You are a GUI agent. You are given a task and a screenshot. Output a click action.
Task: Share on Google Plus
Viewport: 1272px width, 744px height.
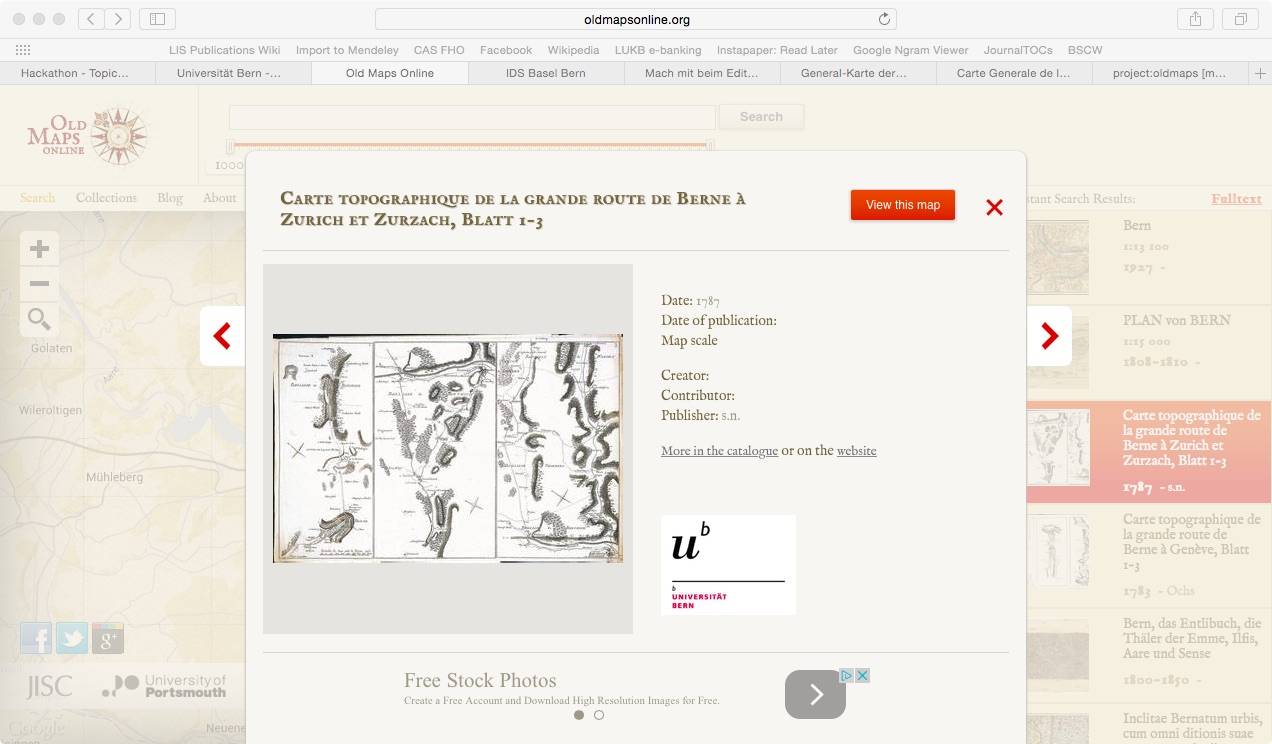click(x=108, y=638)
